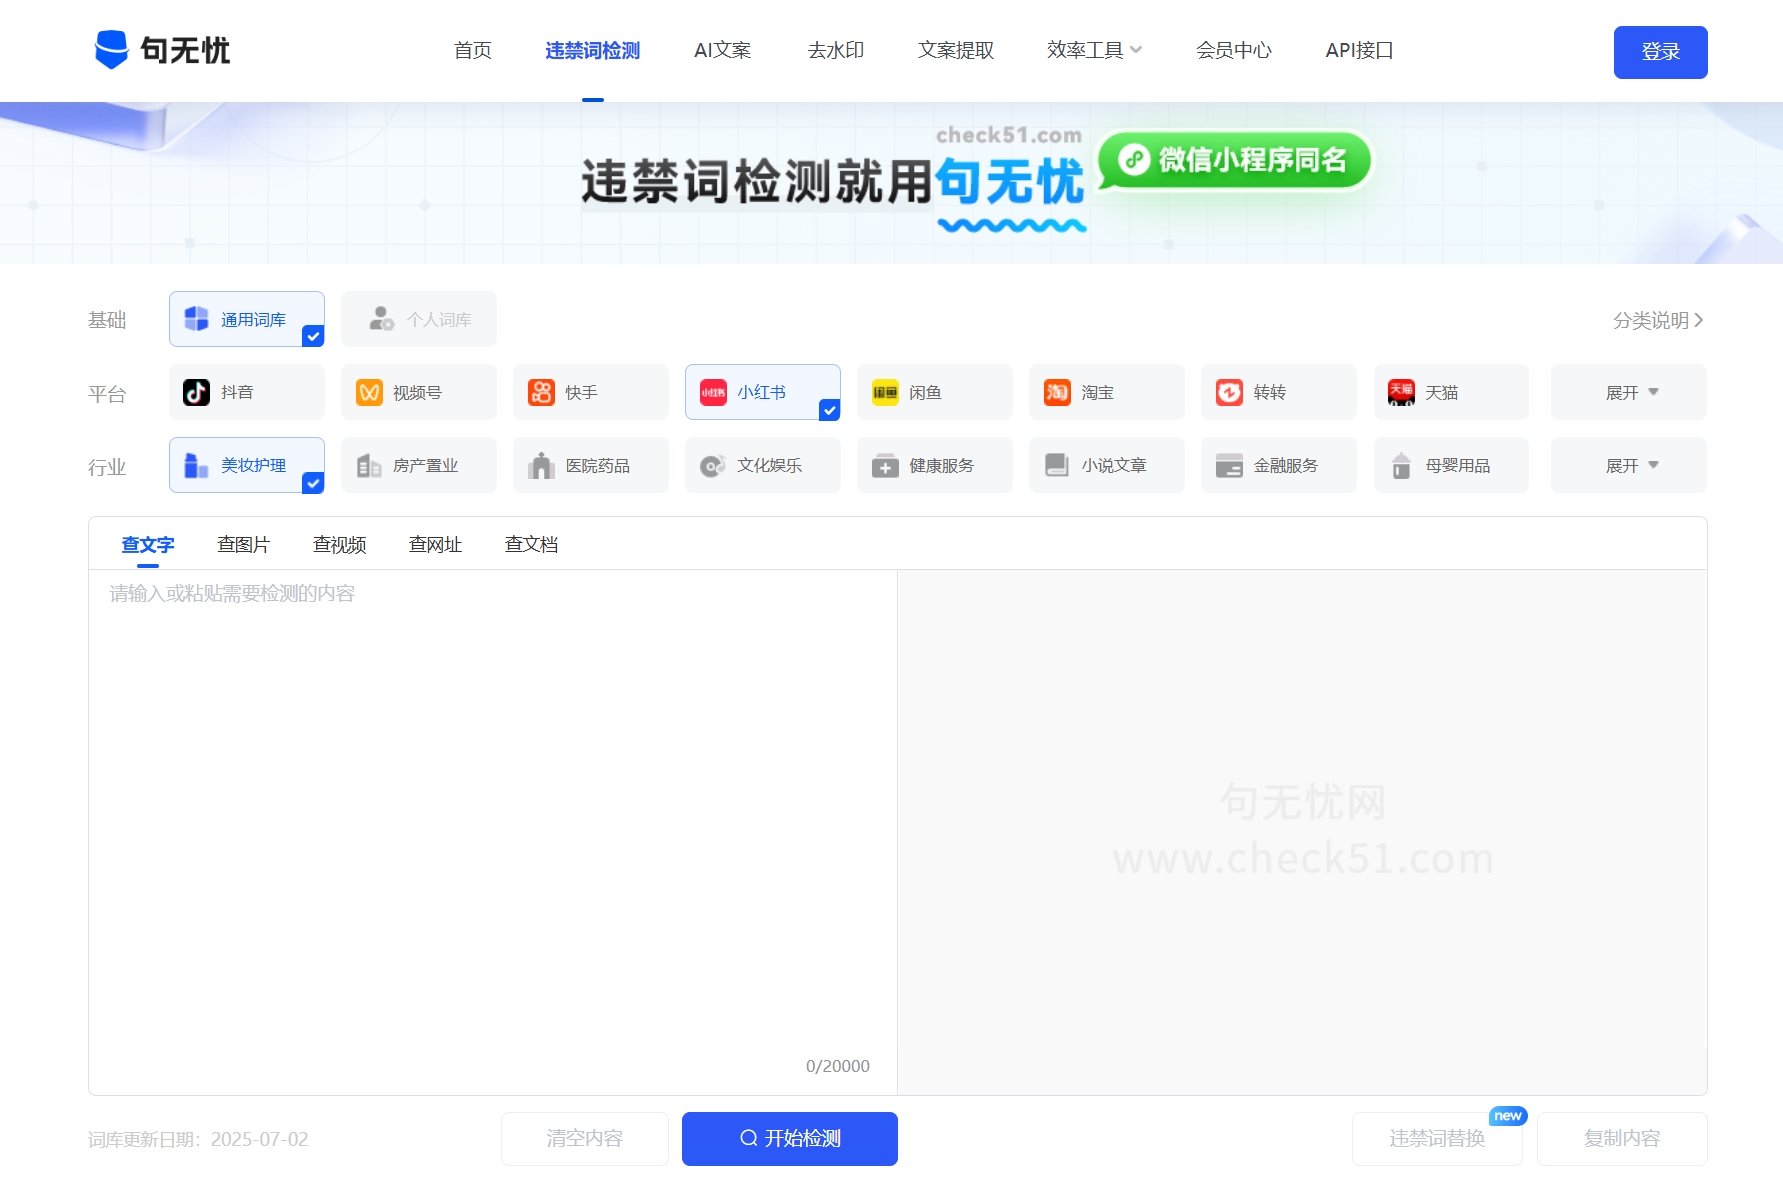Viewport: 1783px width, 1177px height.
Task: Switch to the 查图片 tab
Action: 244,544
